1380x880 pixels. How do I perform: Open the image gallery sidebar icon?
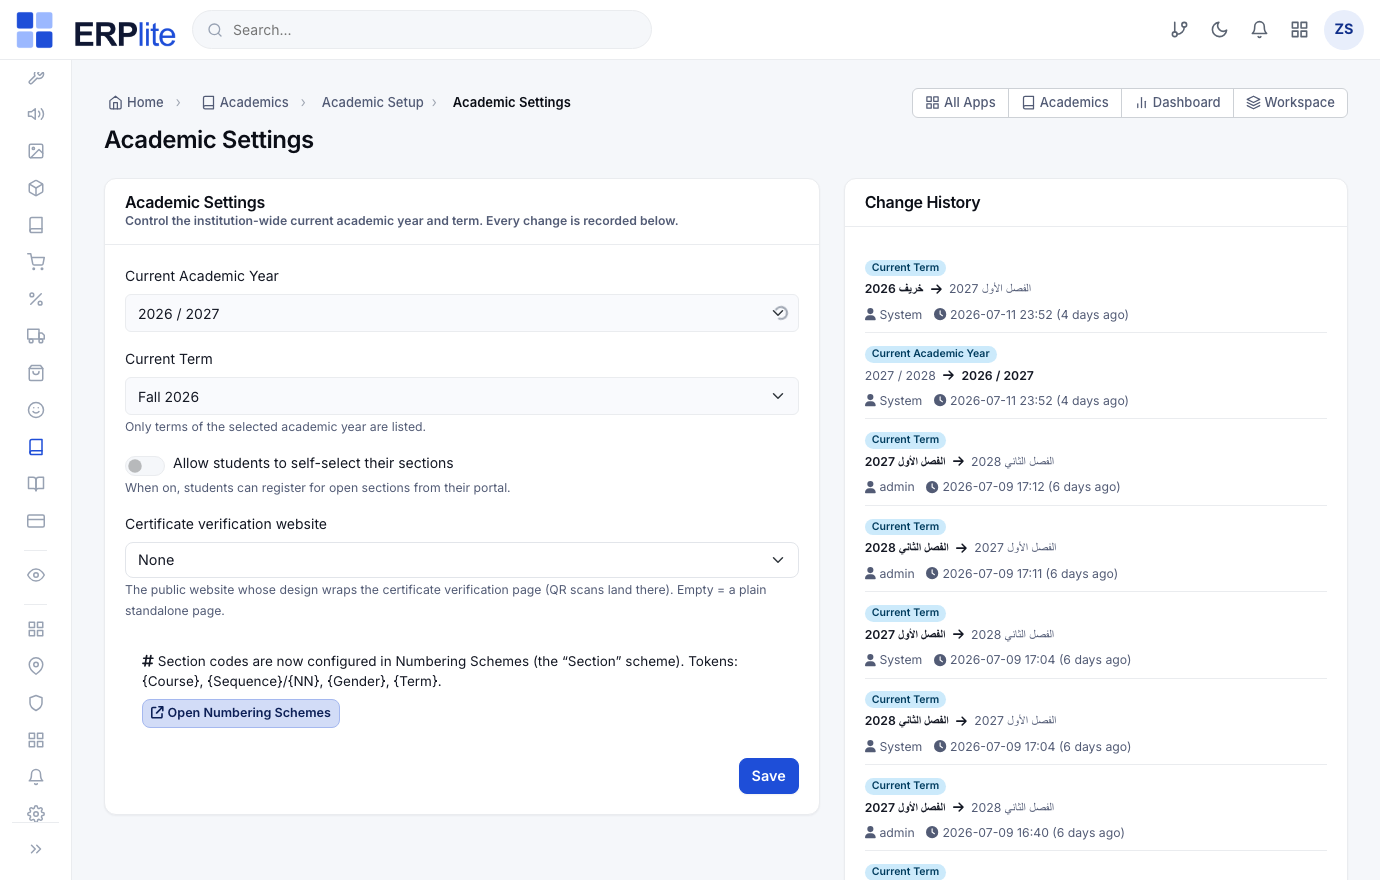click(36, 151)
